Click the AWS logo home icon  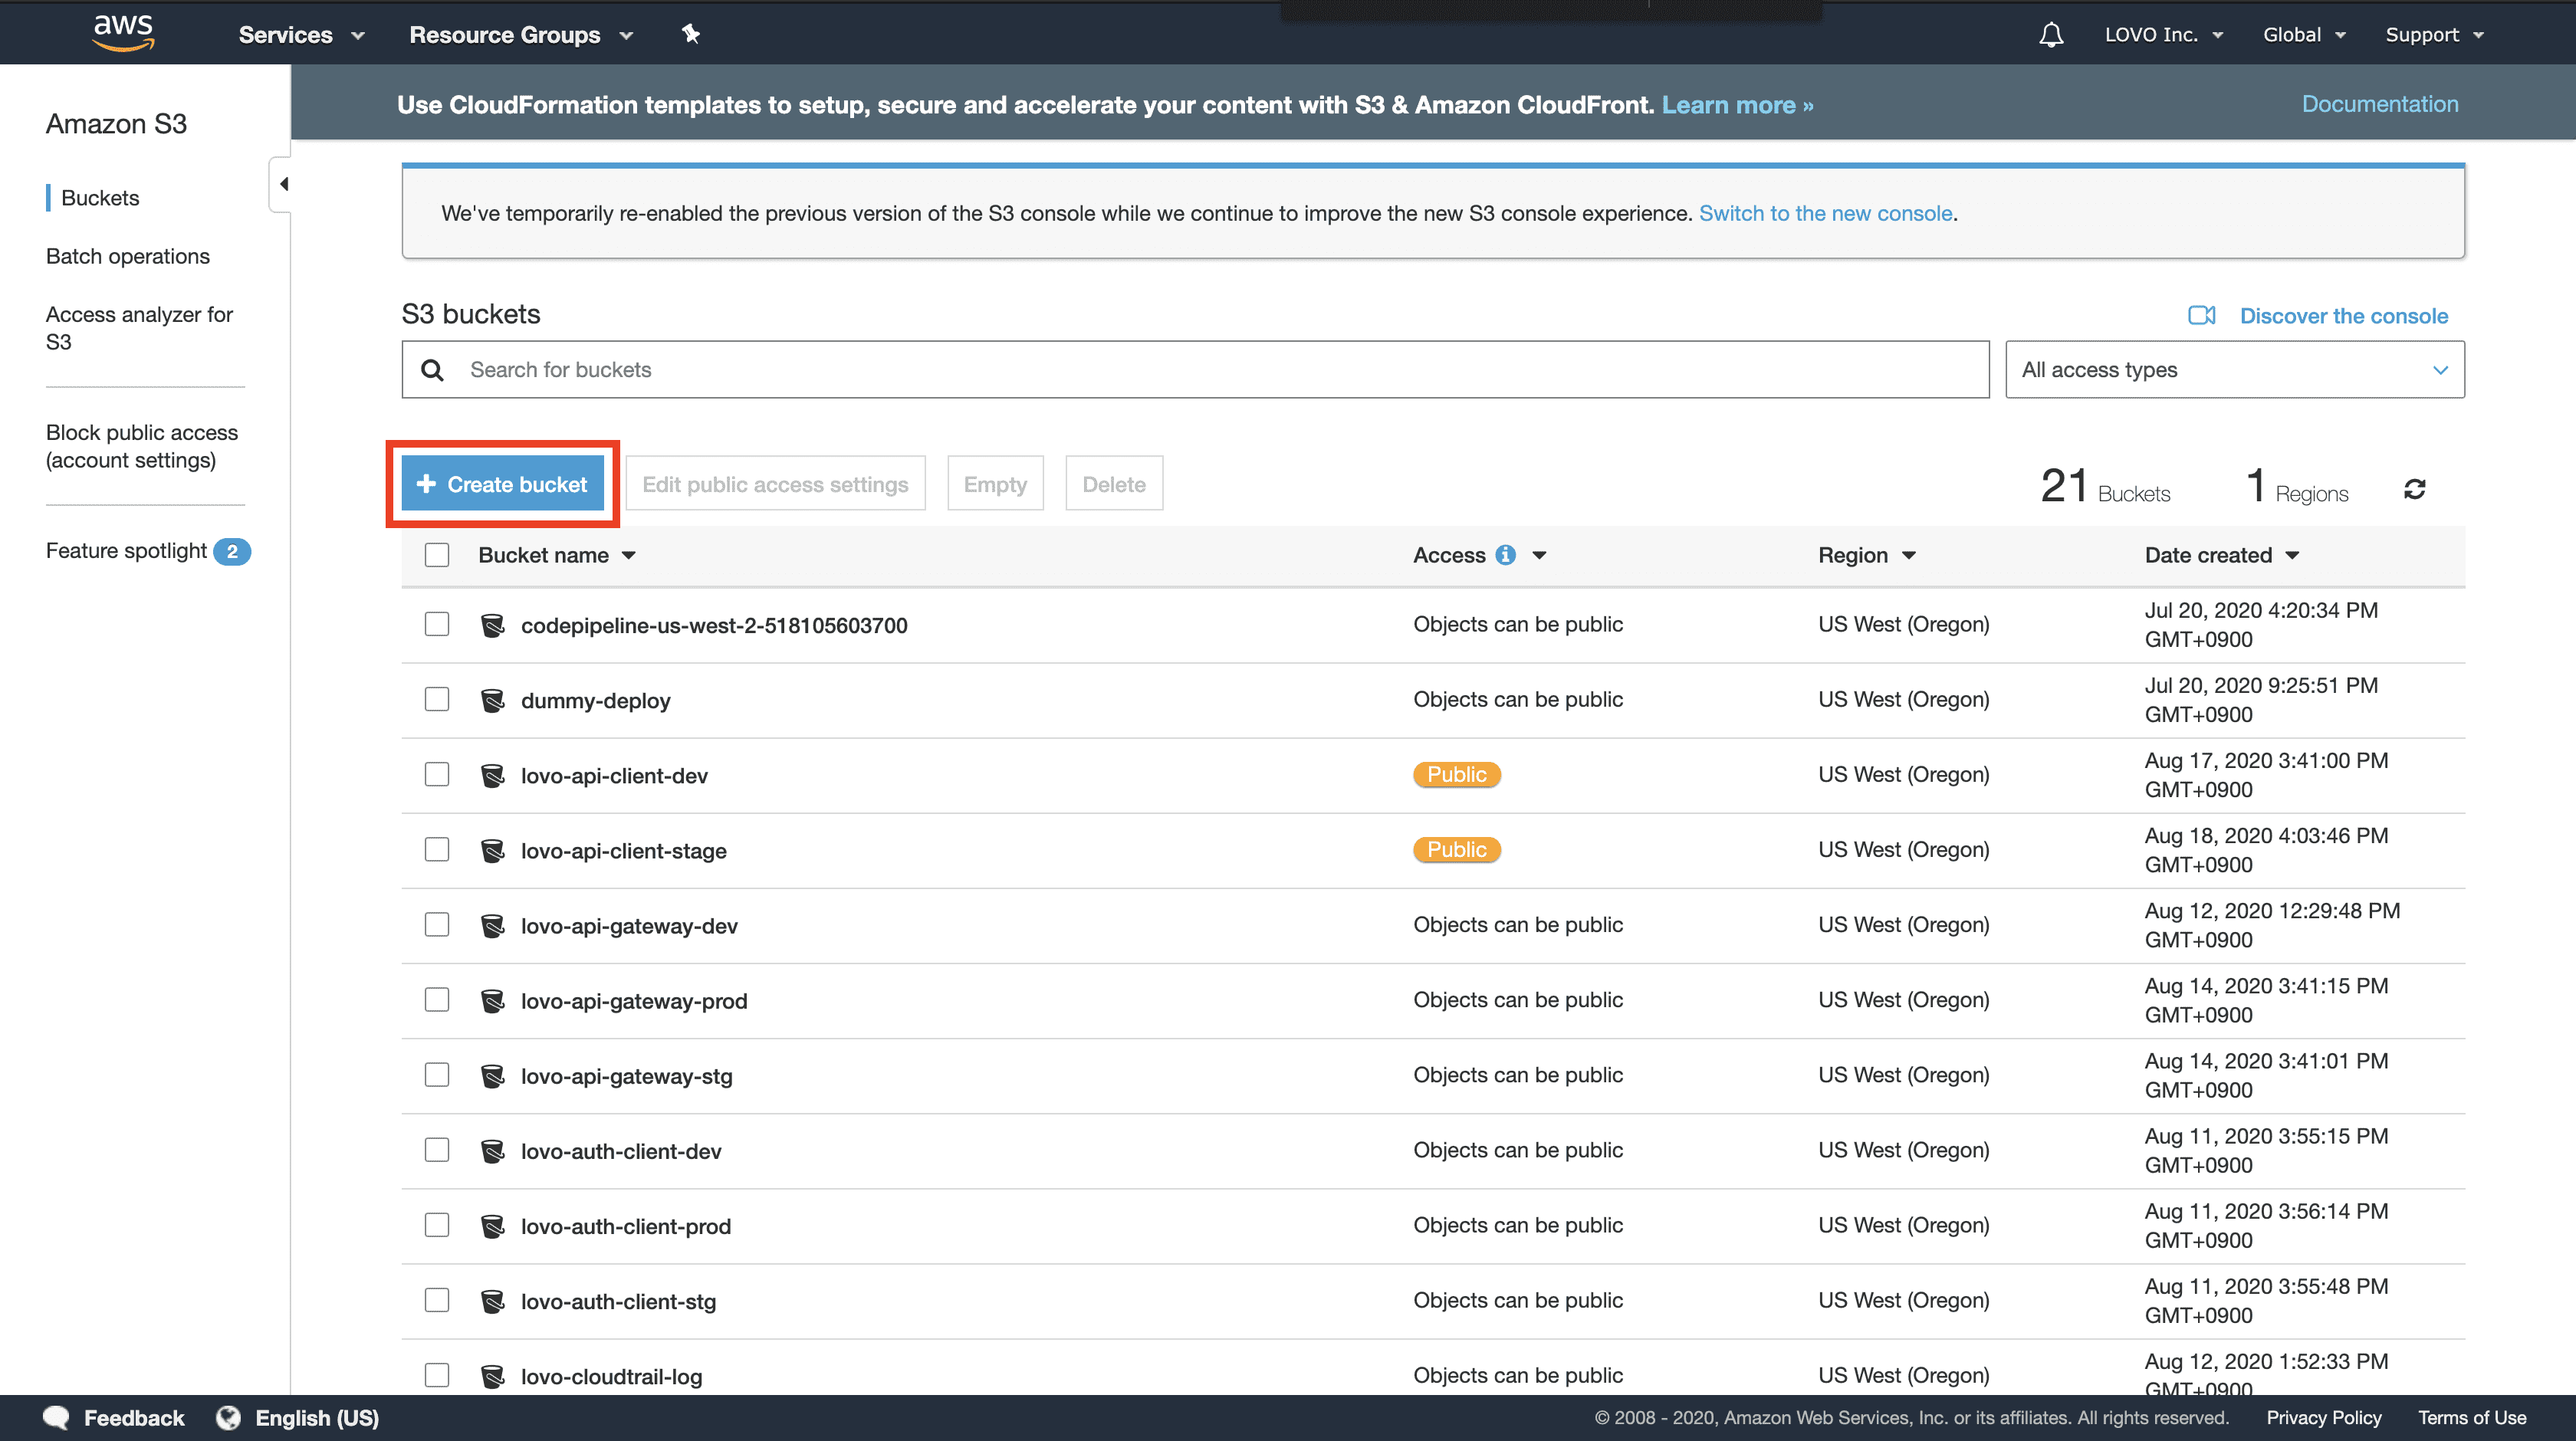123,33
